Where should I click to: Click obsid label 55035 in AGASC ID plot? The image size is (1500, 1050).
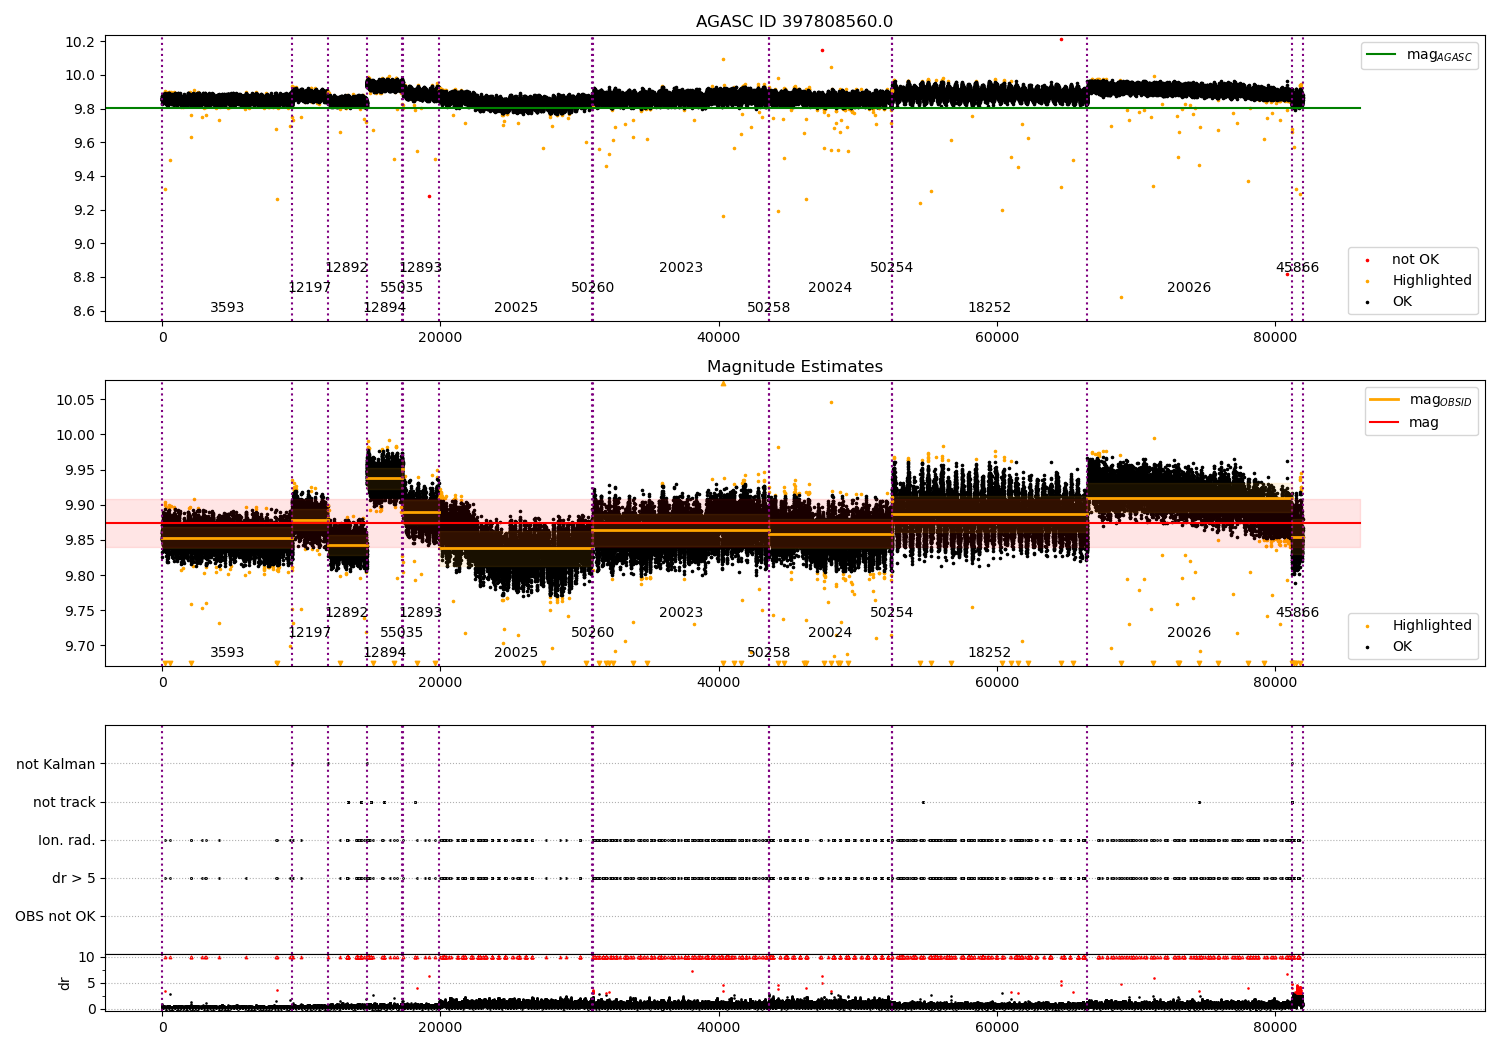tap(401, 288)
